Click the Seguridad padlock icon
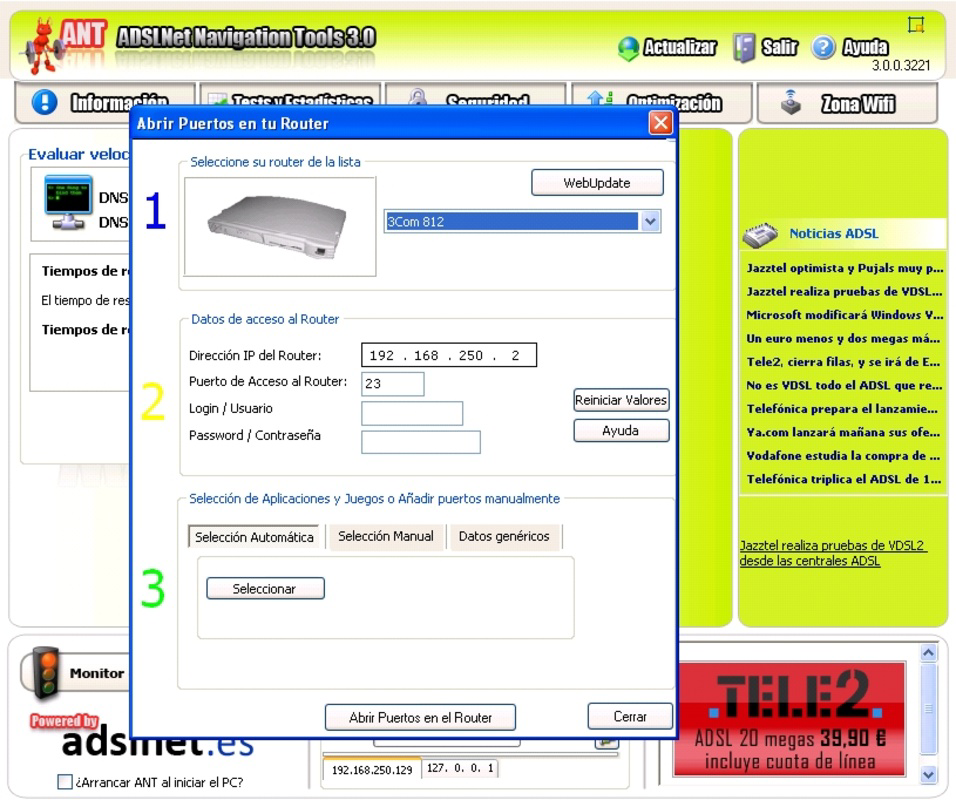Viewport: 956px width, 800px height. point(418,98)
